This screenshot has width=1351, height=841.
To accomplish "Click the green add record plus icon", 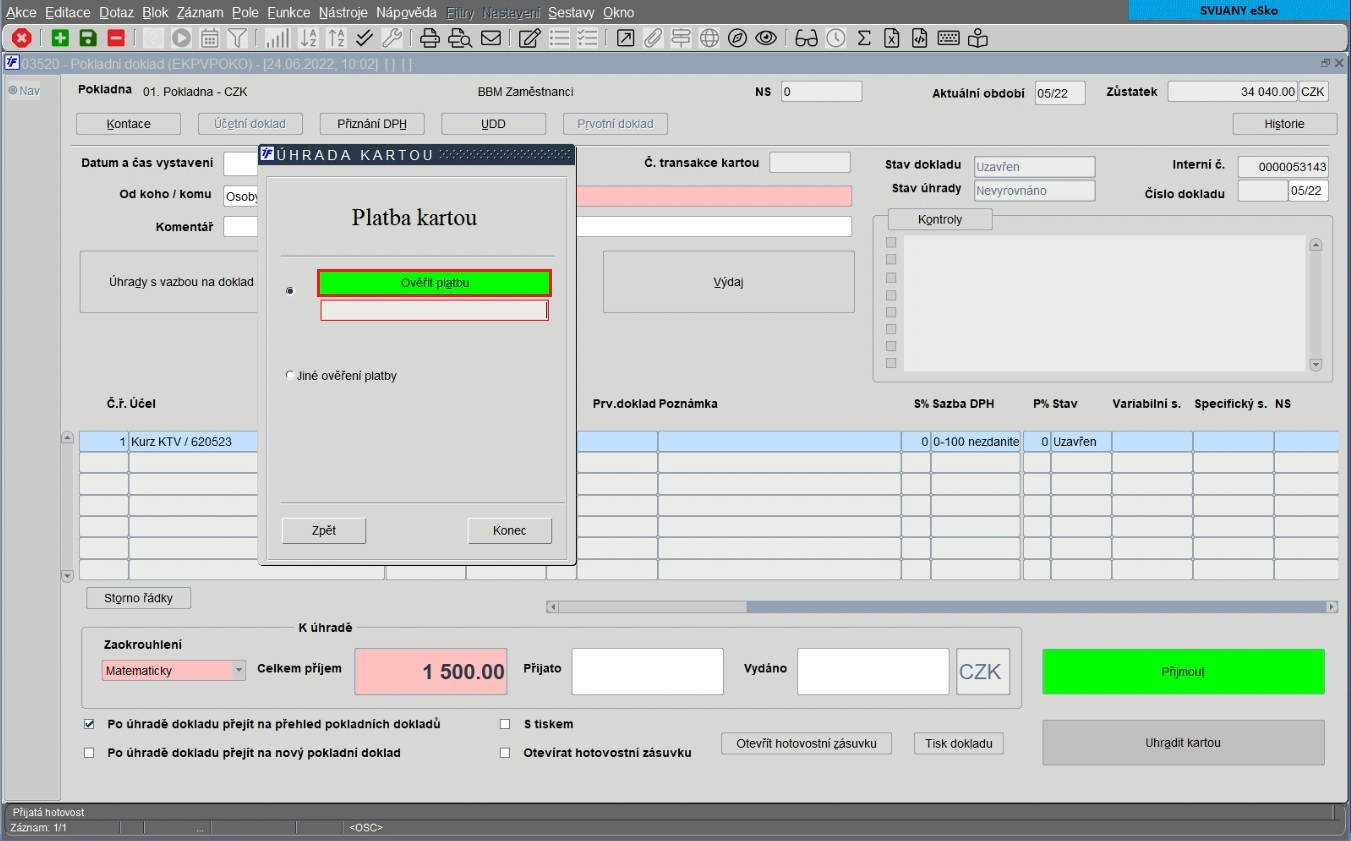I will [60, 39].
